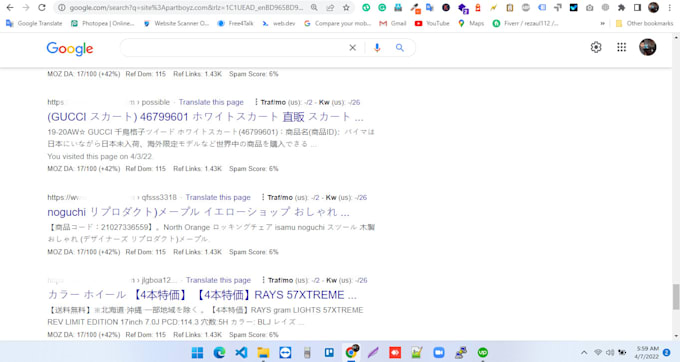The image size is (680, 362).
Task: Open Website Scanner bookmark
Action: pyautogui.click(x=176, y=23)
